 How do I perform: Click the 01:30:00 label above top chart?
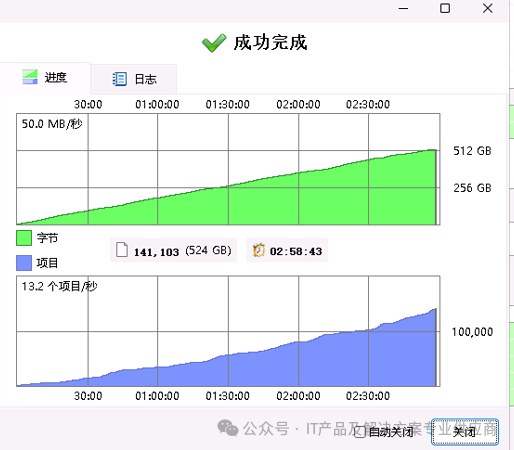(228, 105)
